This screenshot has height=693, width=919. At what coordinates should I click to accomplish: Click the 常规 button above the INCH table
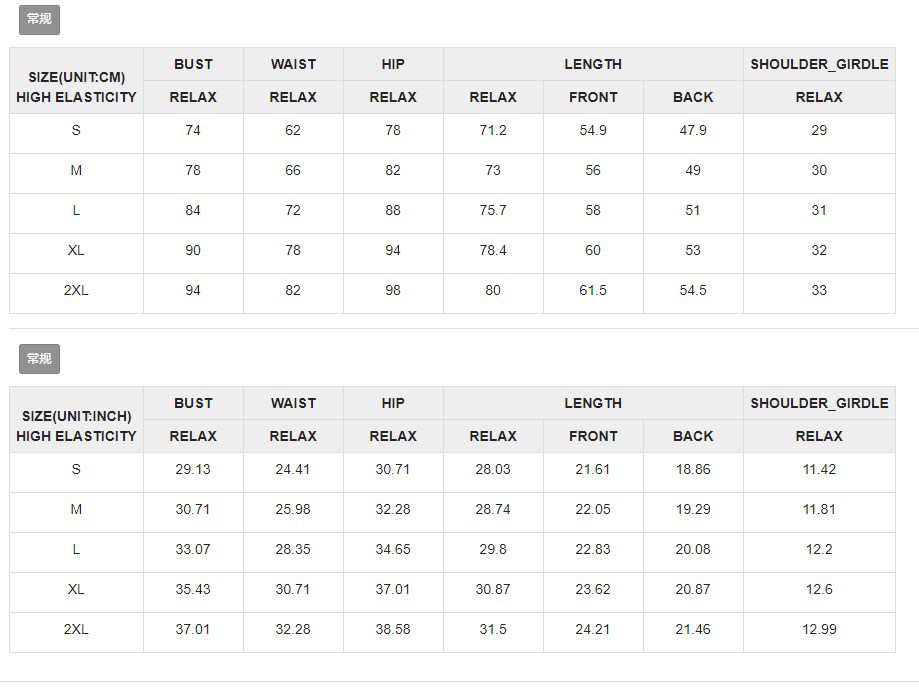39,358
